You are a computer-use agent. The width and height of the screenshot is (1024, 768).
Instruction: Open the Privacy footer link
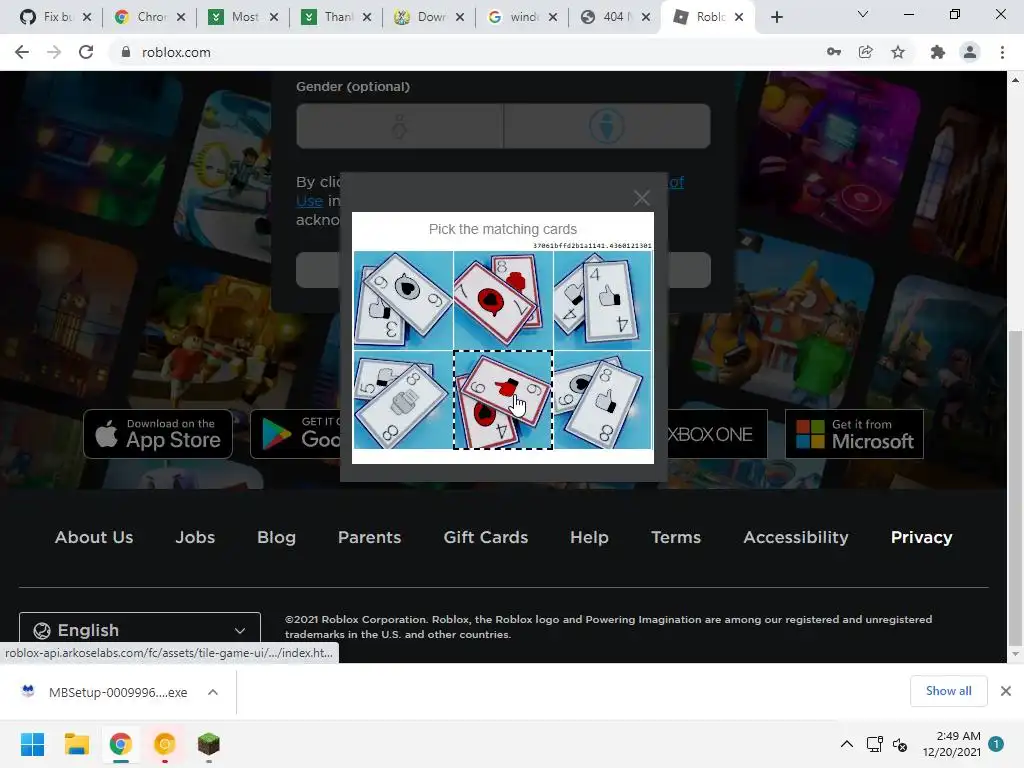(921, 537)
